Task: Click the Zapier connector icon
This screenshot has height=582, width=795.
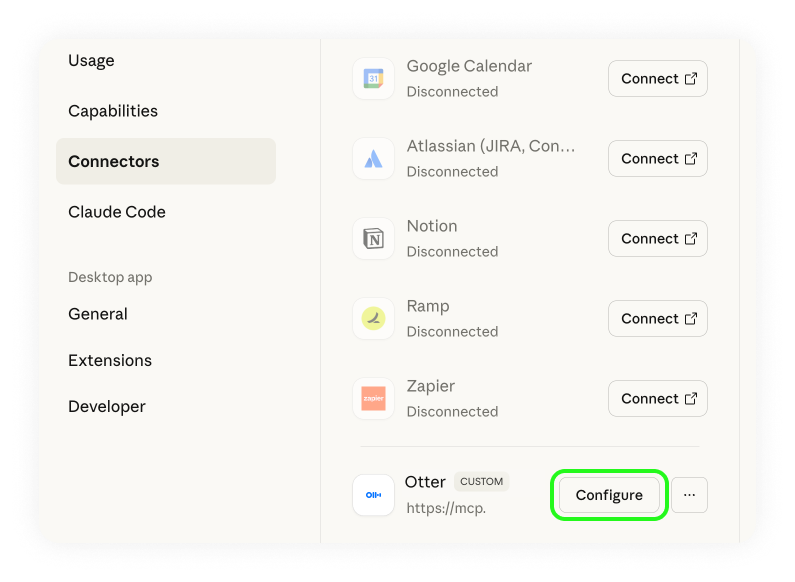Action: pyautogui.click(x=373, y=399)
